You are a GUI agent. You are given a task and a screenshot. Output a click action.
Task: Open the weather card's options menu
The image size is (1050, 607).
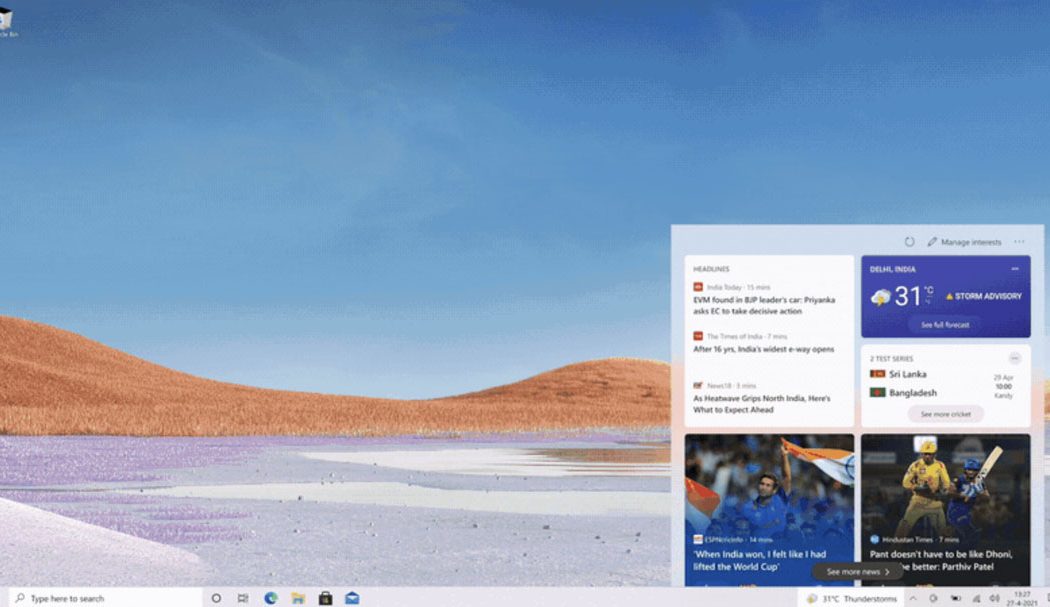[x=1015, y=269]
